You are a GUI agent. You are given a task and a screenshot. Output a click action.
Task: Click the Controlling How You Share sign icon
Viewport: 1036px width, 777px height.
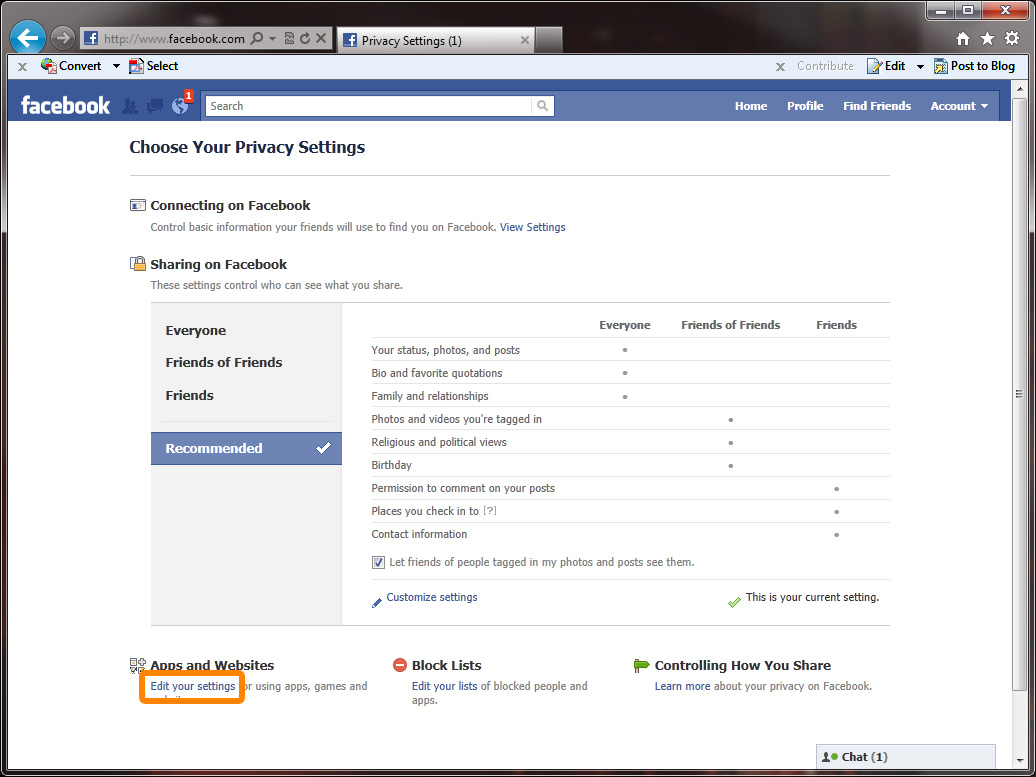click(641, 665)
